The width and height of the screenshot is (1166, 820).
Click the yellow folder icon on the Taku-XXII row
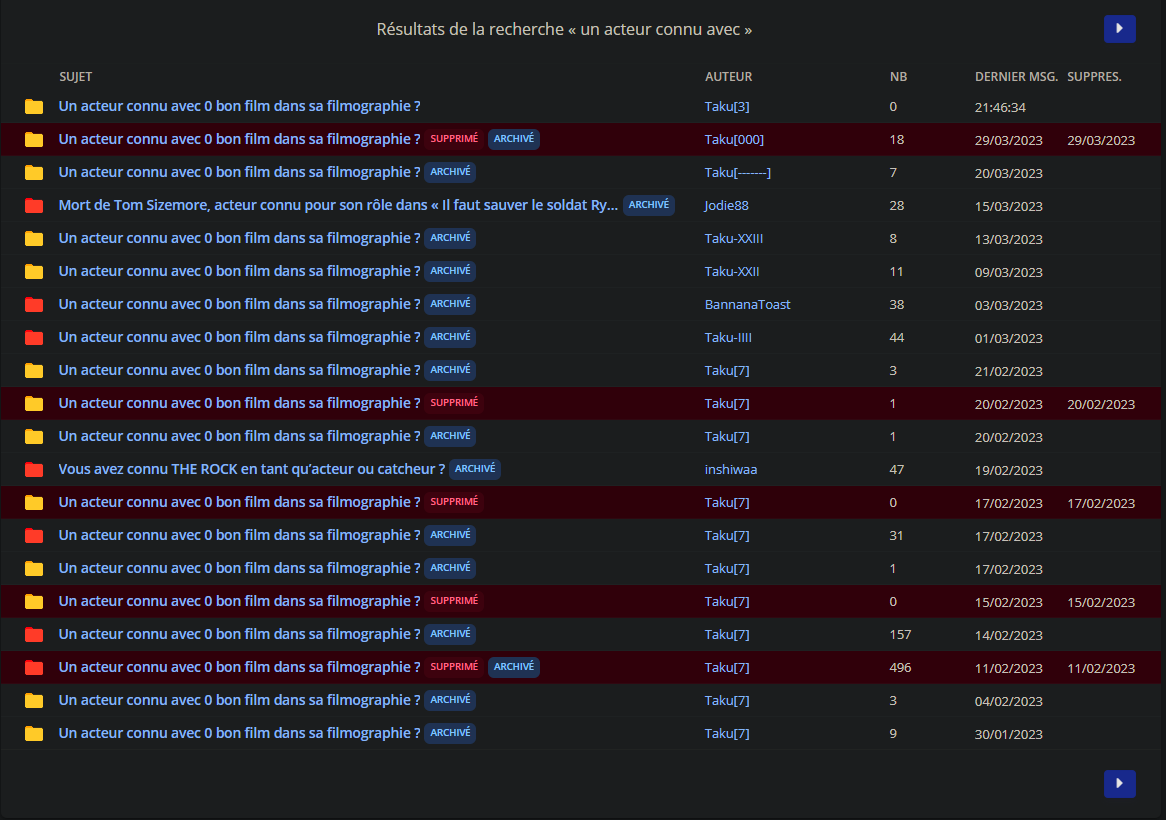coord(33,271)
